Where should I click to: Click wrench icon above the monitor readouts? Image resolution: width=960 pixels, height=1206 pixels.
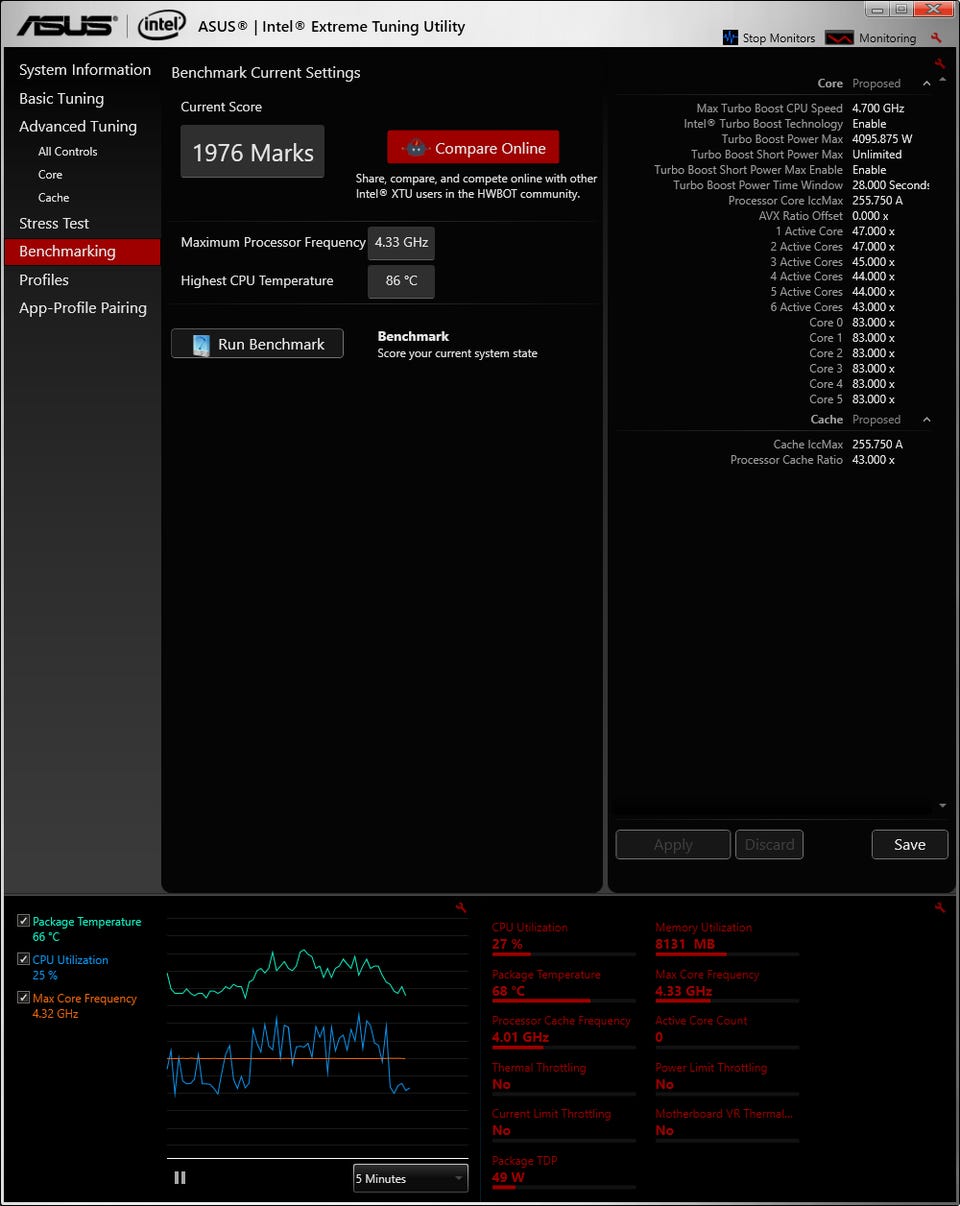939,908
